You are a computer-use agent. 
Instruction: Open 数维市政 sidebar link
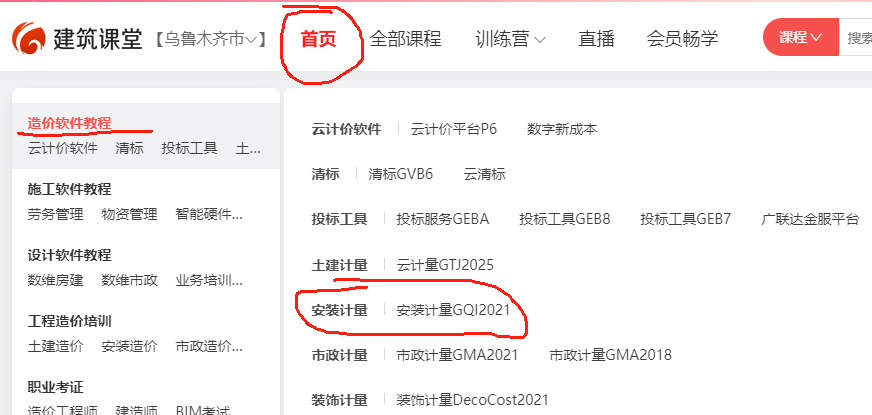point(130,280)
